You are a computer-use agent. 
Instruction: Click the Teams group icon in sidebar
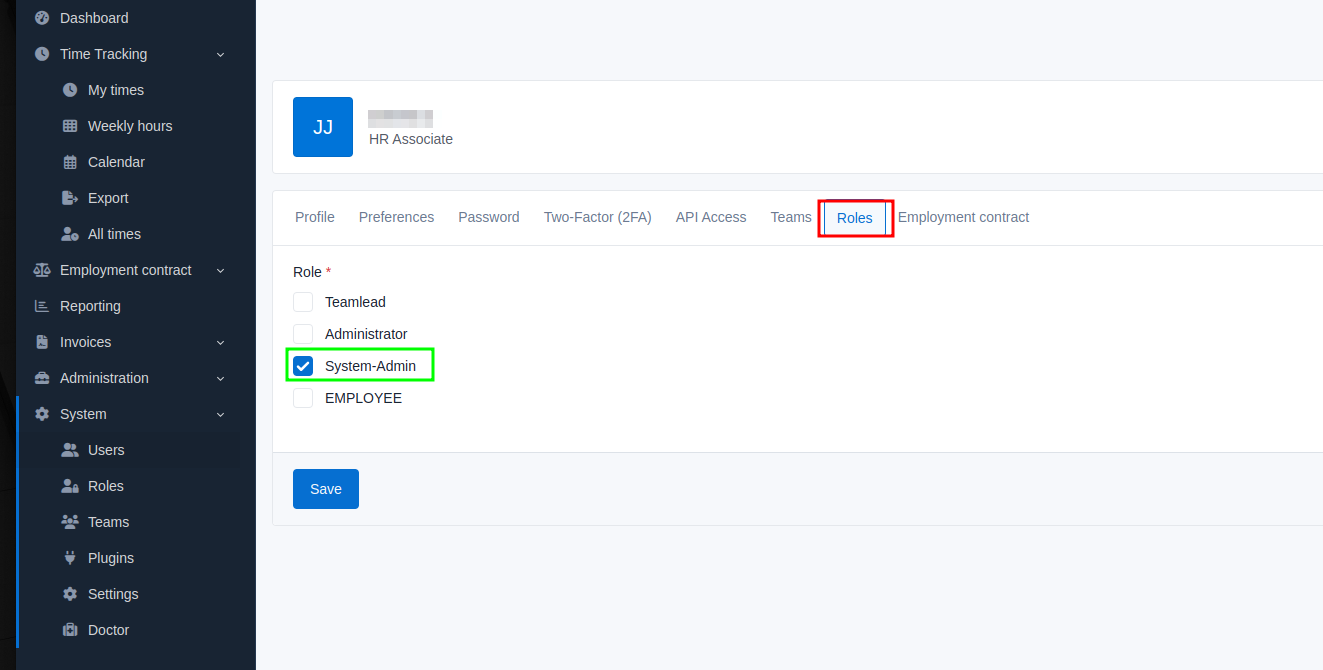(70, 522)
